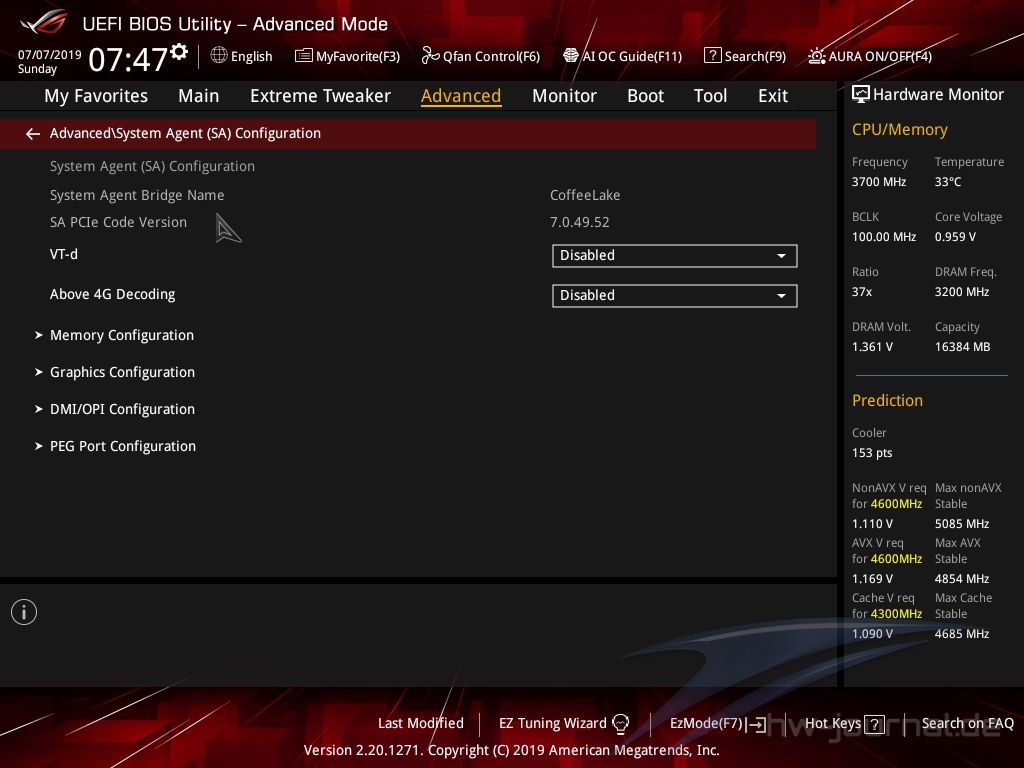Viewport: 1024px width, 768px height.
Task: Open MyFavorite(F3) label
Action: coord(358,57)
